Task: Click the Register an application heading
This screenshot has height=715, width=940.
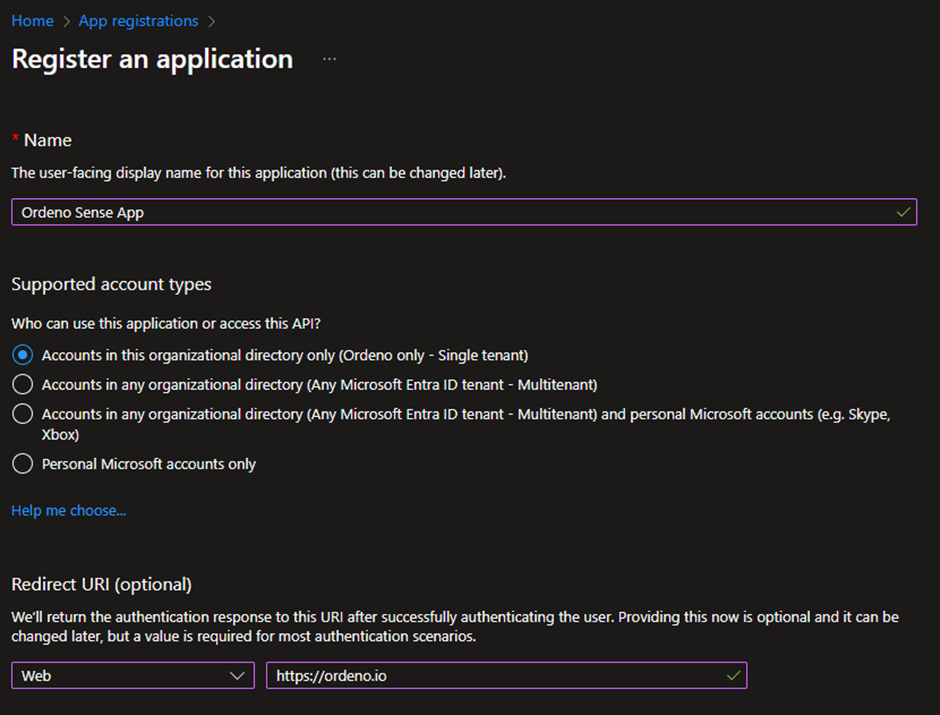Action: tap(152, 59)
